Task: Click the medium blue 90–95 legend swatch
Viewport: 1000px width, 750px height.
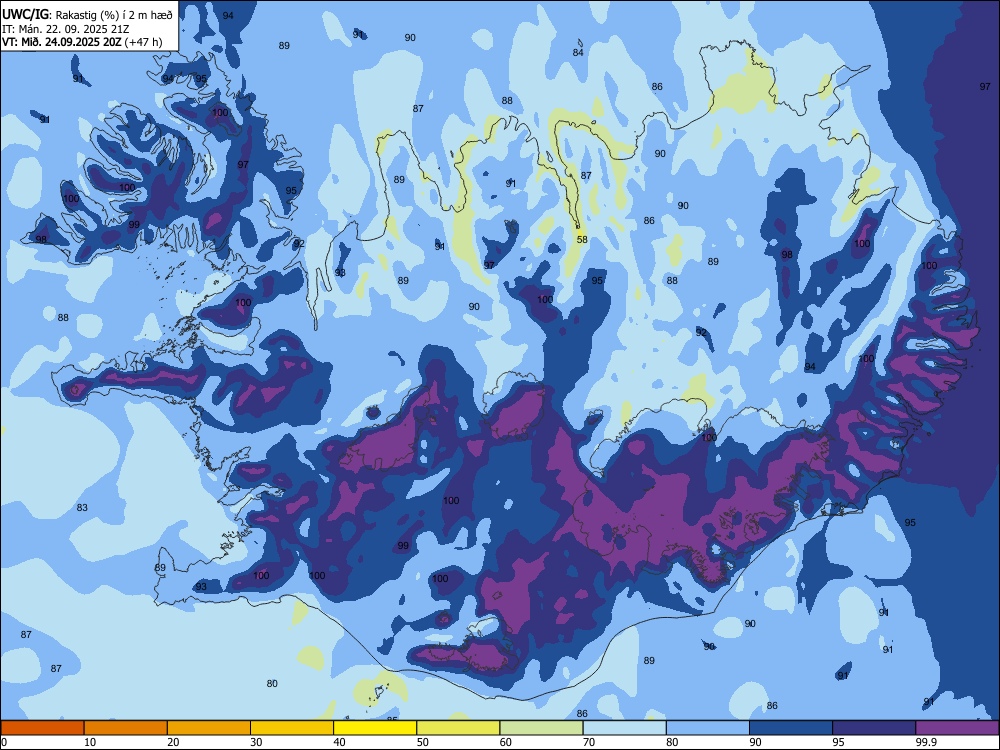Action: coord(791,728)
